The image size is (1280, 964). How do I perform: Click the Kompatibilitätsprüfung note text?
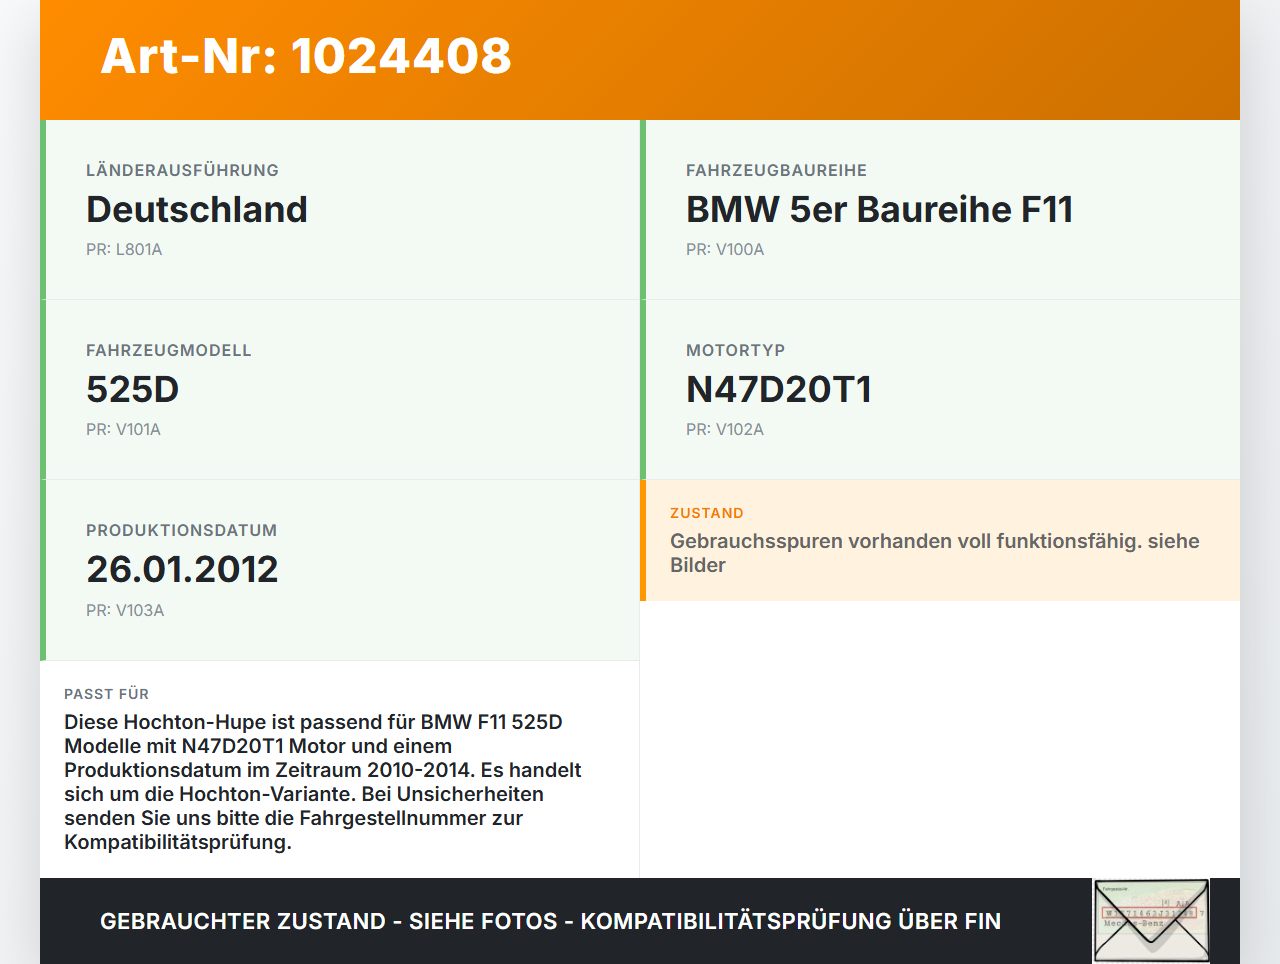tap(322, 781)
